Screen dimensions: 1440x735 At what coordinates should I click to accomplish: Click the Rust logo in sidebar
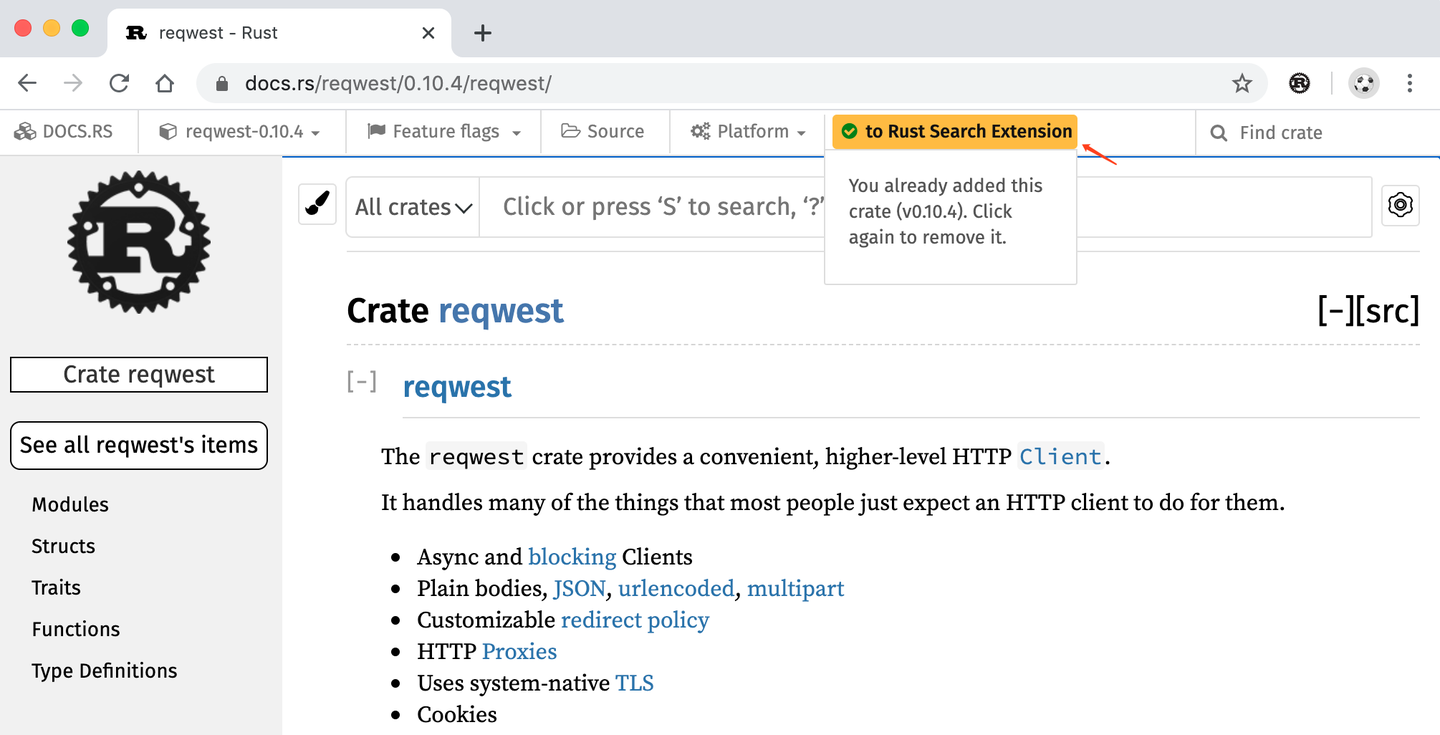click(139, 241)
